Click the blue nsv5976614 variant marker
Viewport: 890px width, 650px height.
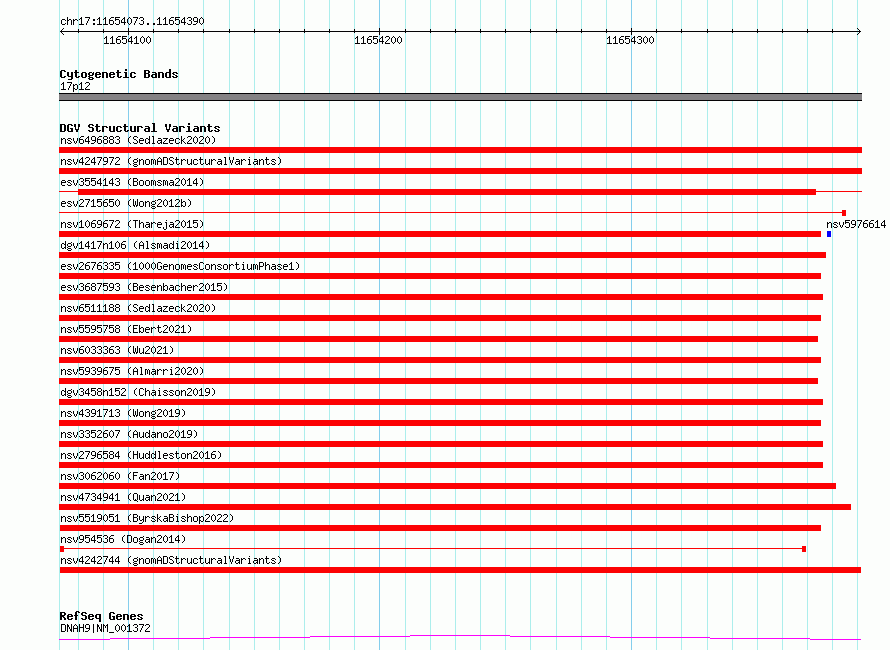point(829,234)
